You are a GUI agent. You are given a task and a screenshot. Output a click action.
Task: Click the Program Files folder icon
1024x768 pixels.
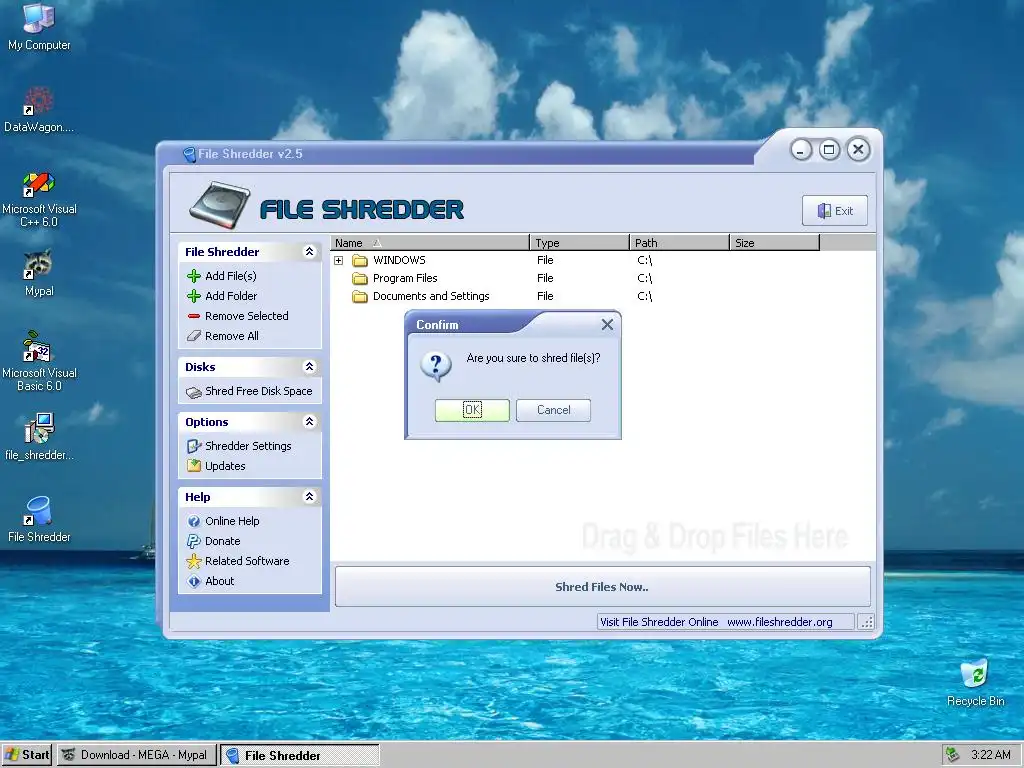[360, 278]
